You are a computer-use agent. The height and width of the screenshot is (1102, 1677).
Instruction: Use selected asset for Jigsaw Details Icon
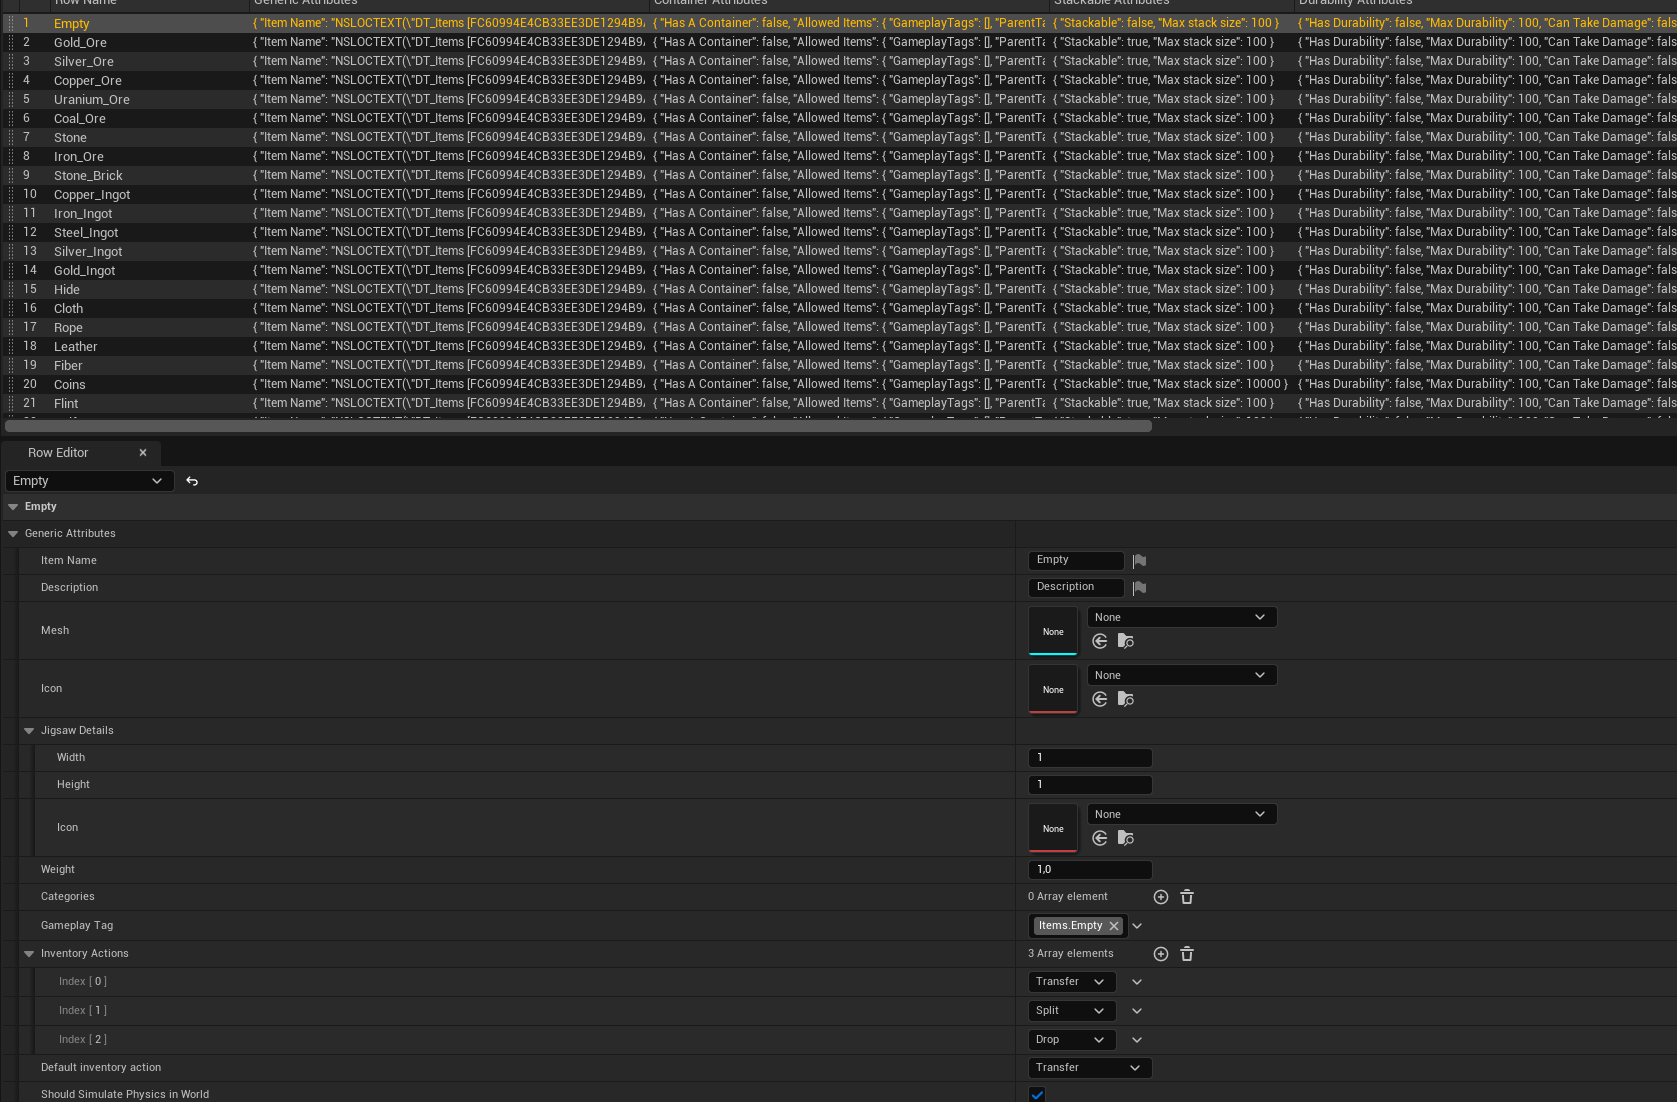coord(1100,838)
